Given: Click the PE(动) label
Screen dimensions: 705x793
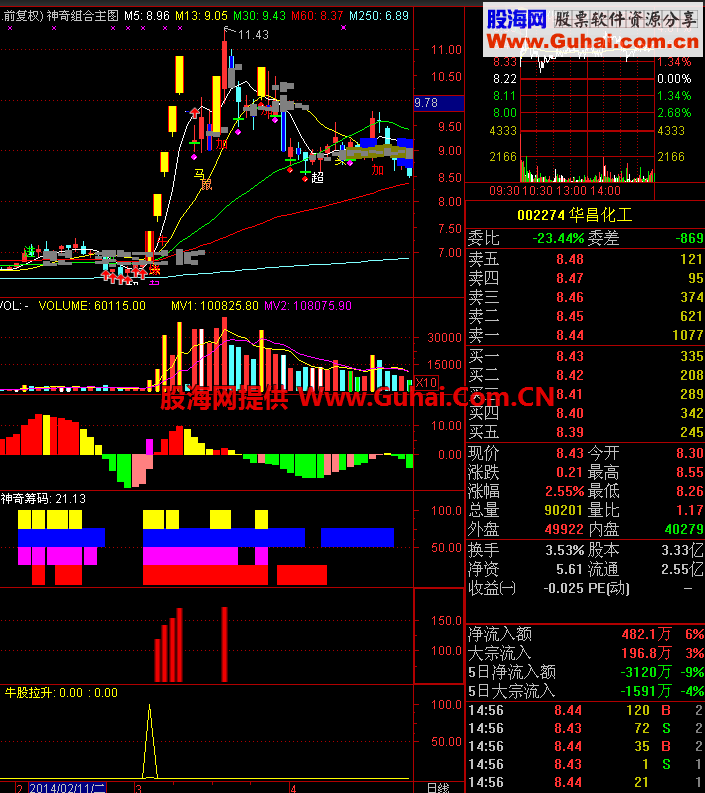Looking at the screenshot, I should (x=609, y=589).
